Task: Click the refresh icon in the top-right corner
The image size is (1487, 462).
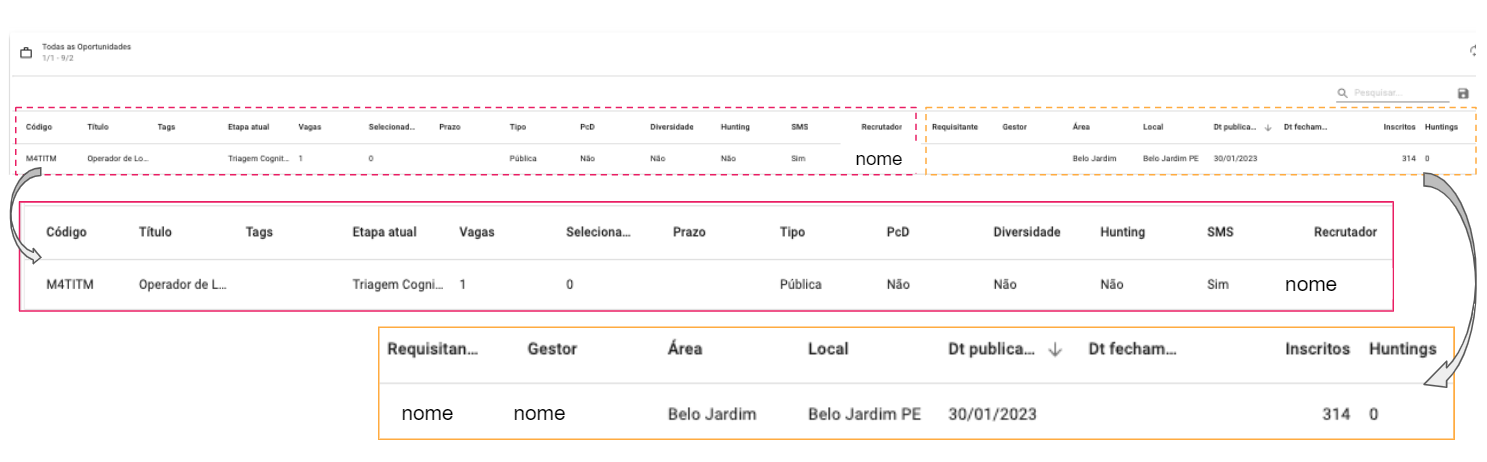Action: coord(1474,51)
